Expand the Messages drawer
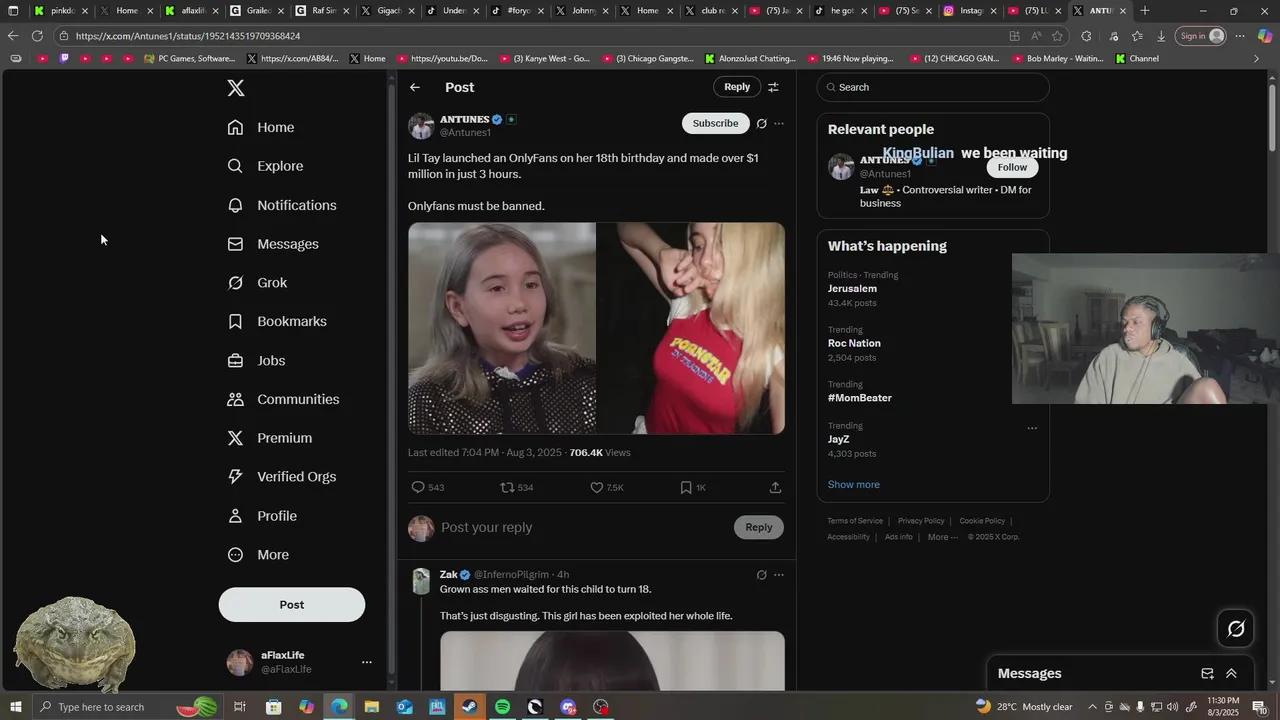 tap(1231, 674)
